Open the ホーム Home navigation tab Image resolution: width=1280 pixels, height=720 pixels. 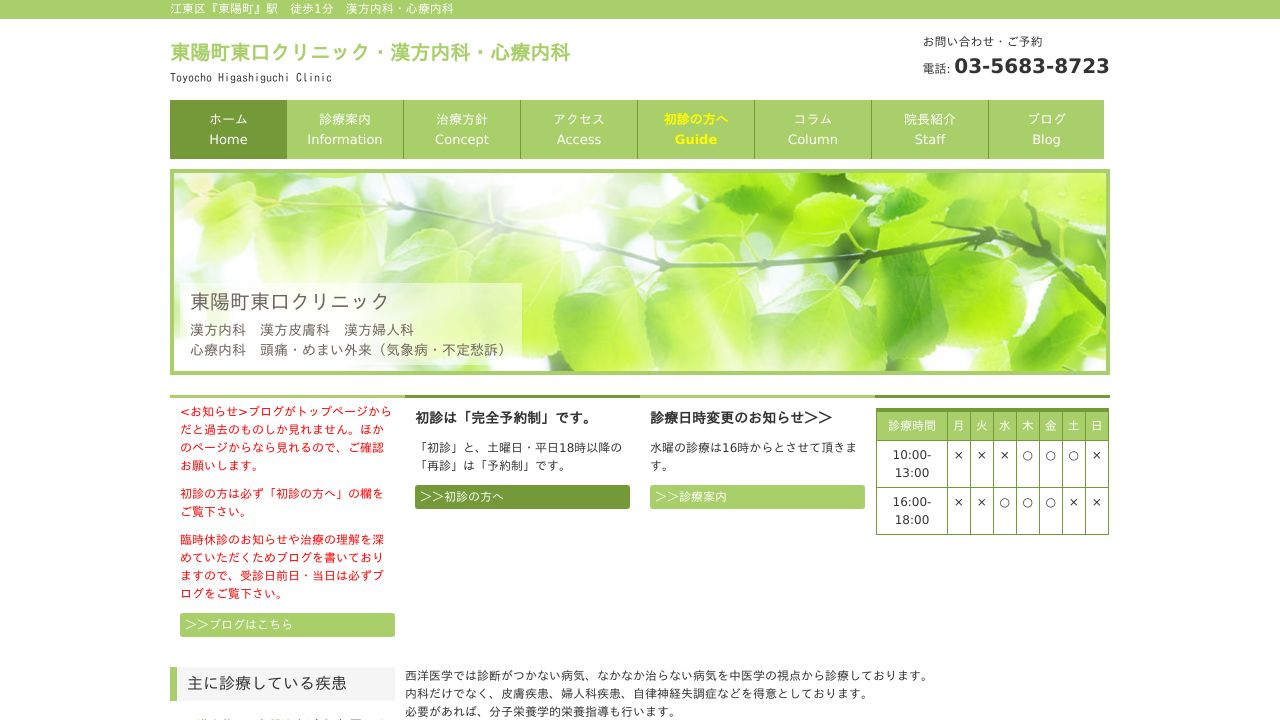coord(228,129)
